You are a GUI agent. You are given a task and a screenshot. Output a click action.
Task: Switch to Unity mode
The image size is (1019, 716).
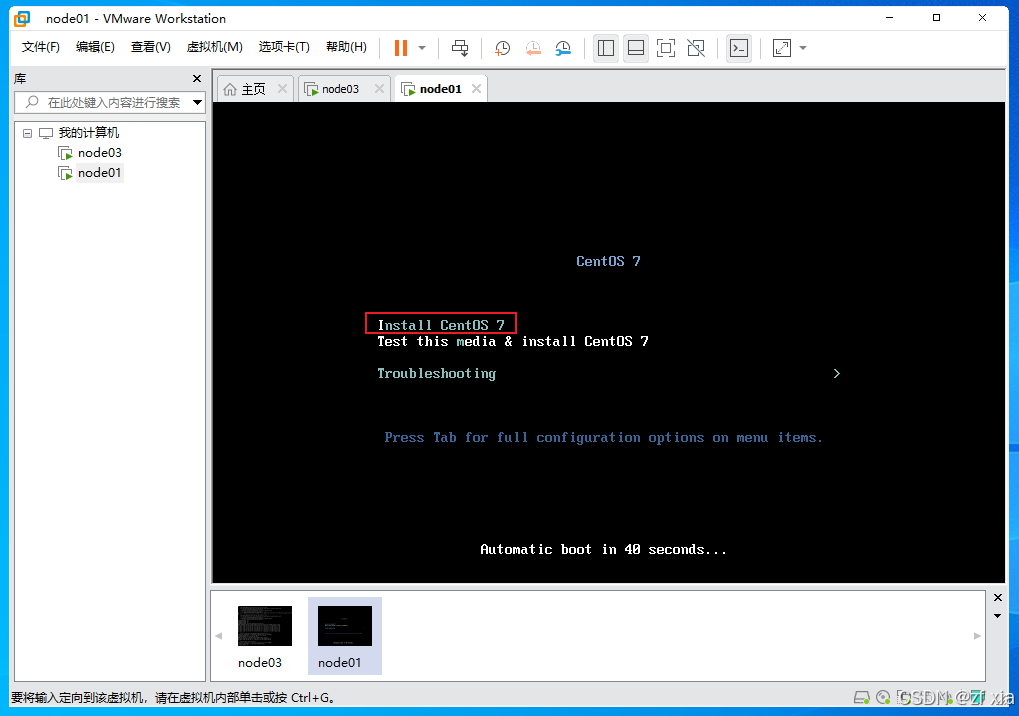click(x=696, y=48)
